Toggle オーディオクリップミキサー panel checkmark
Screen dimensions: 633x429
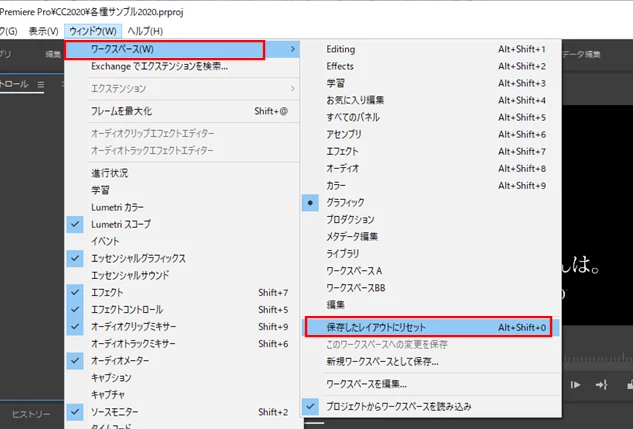click(x=75, y=326)
